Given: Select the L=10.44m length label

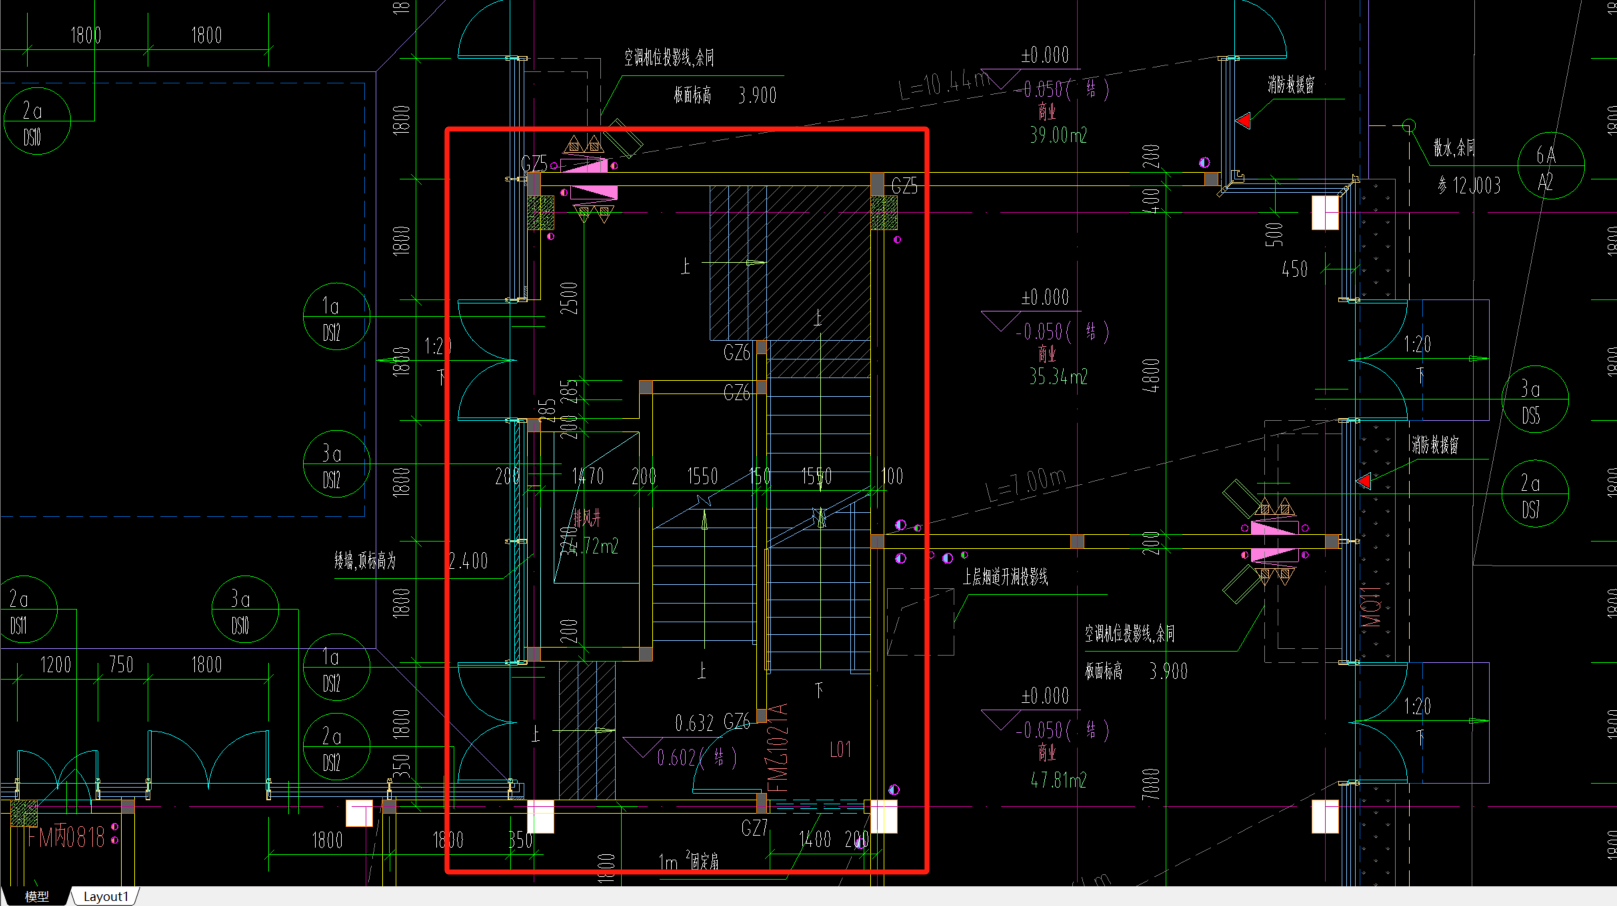Looking at the screenshot, I should coord(946,85).
